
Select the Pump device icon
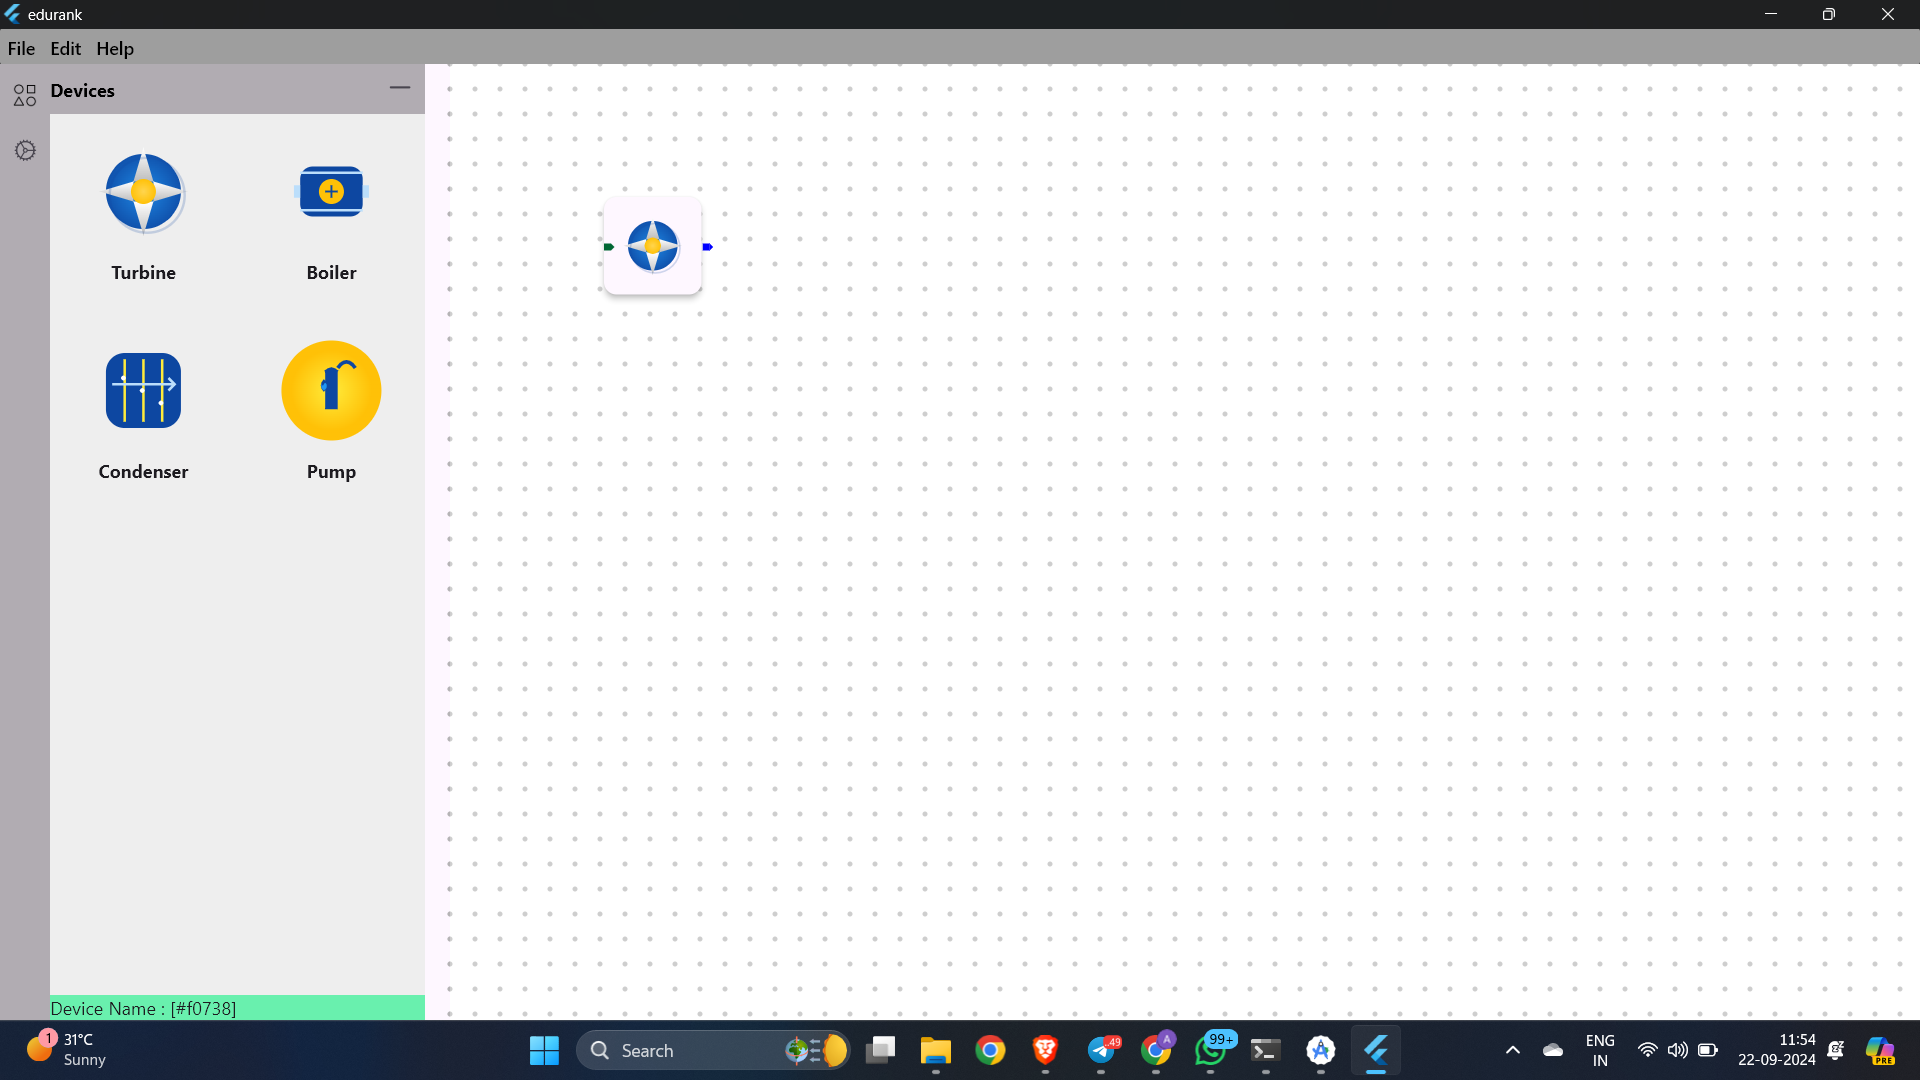tap(331, 390)
